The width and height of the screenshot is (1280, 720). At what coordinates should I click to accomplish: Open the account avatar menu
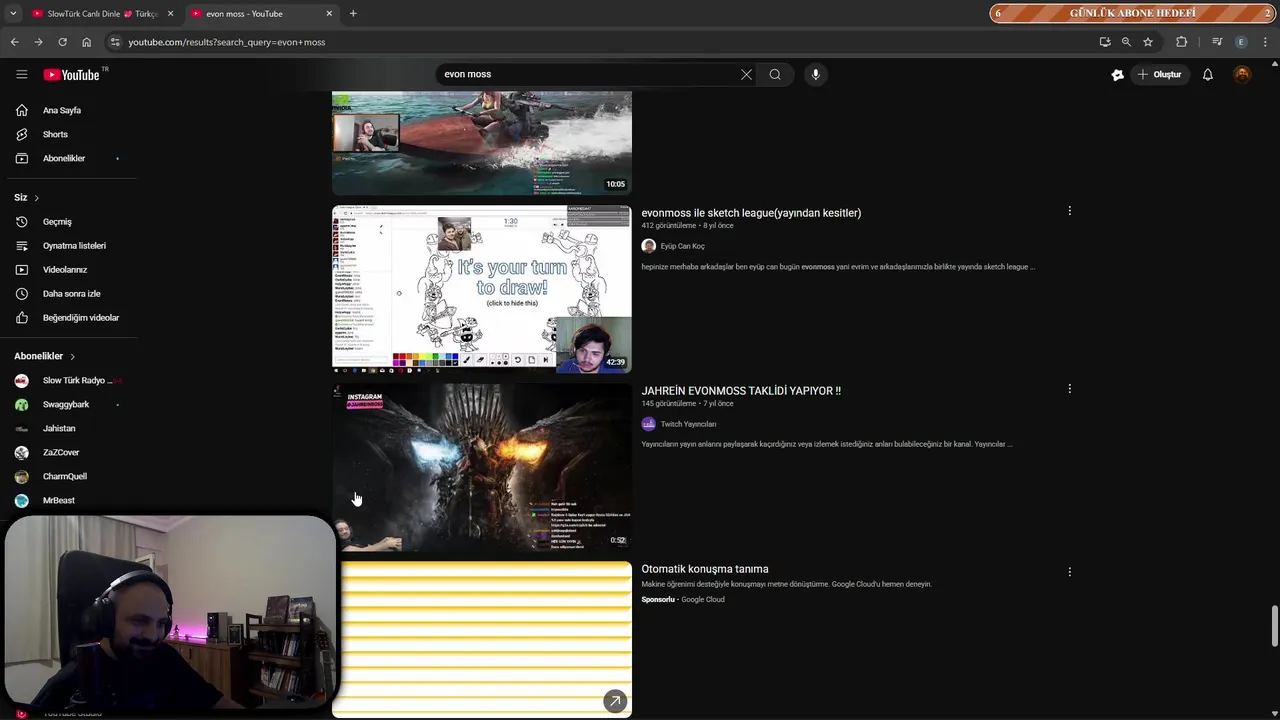click(1242, 74)
